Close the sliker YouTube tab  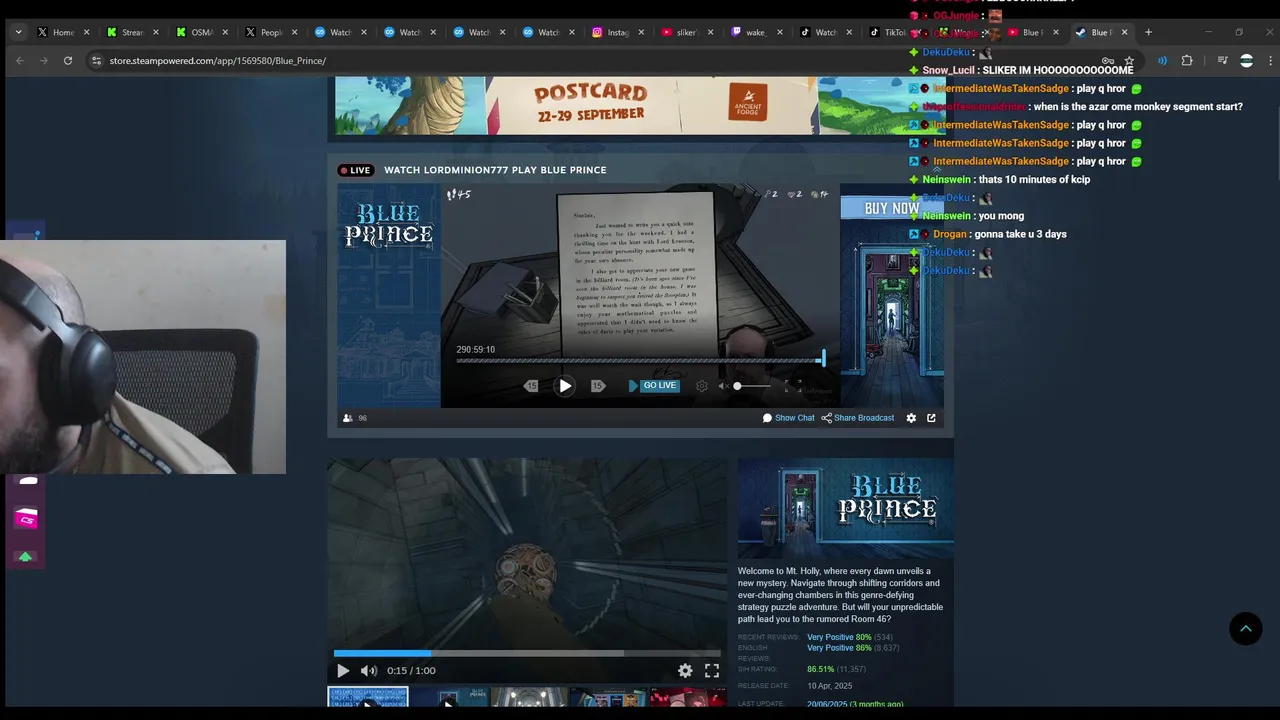pos(710,32)
